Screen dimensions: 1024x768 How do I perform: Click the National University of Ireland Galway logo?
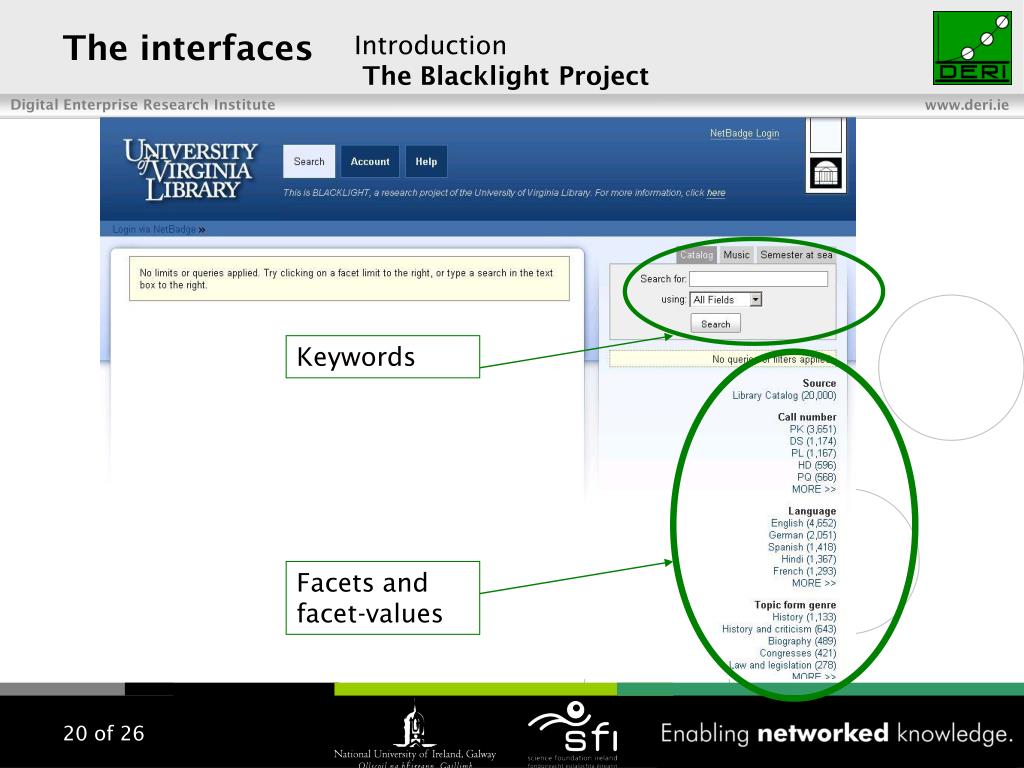point(415,735)
